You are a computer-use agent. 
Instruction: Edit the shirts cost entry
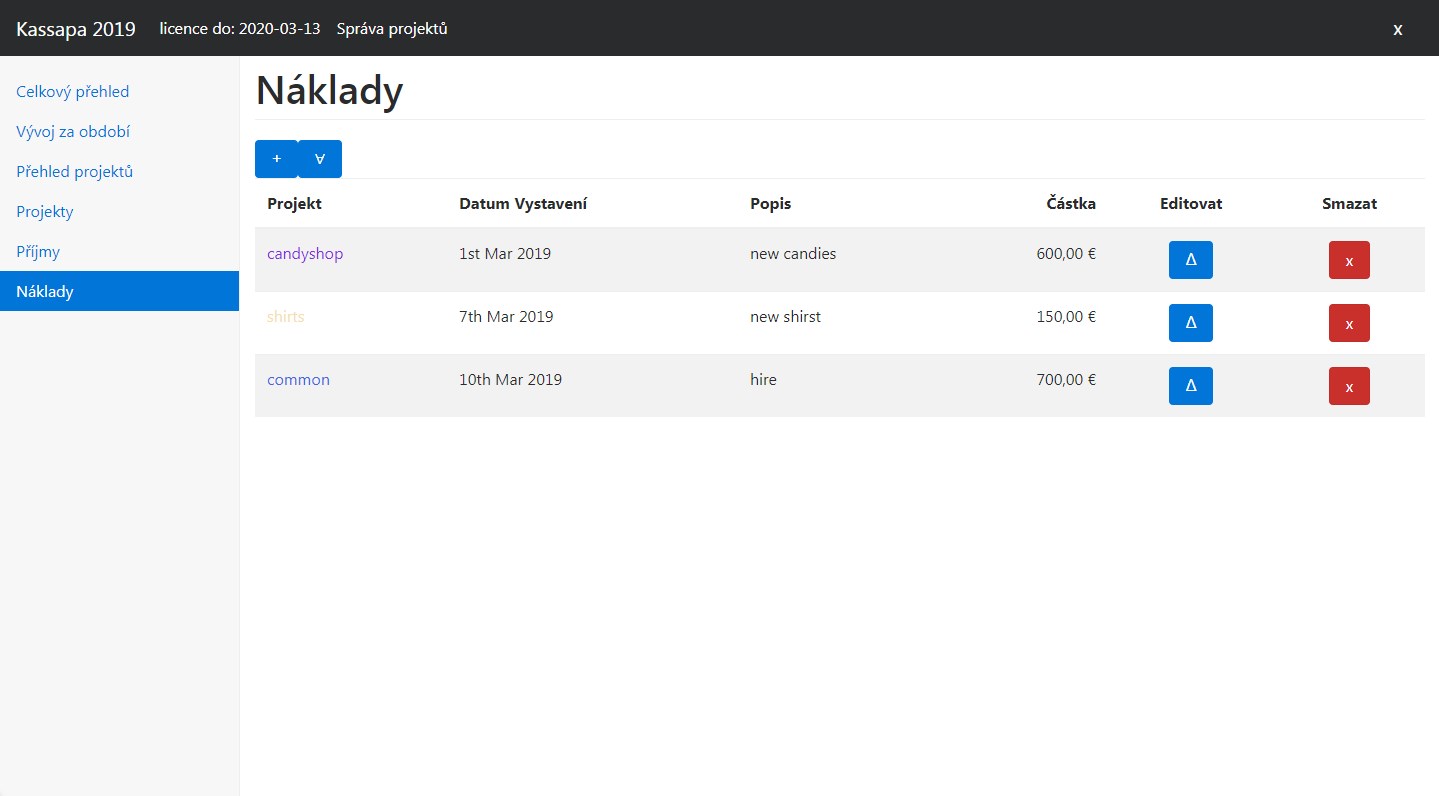coord(1190,323)
